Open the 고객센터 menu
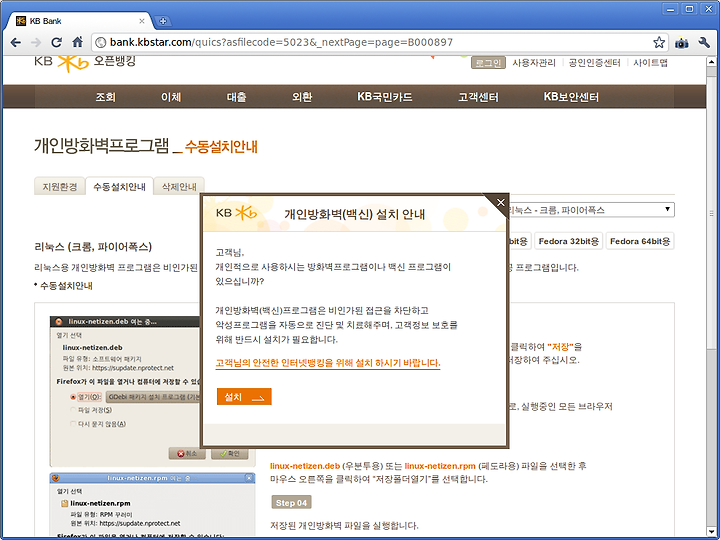720x540 pixels. (478, 97)
